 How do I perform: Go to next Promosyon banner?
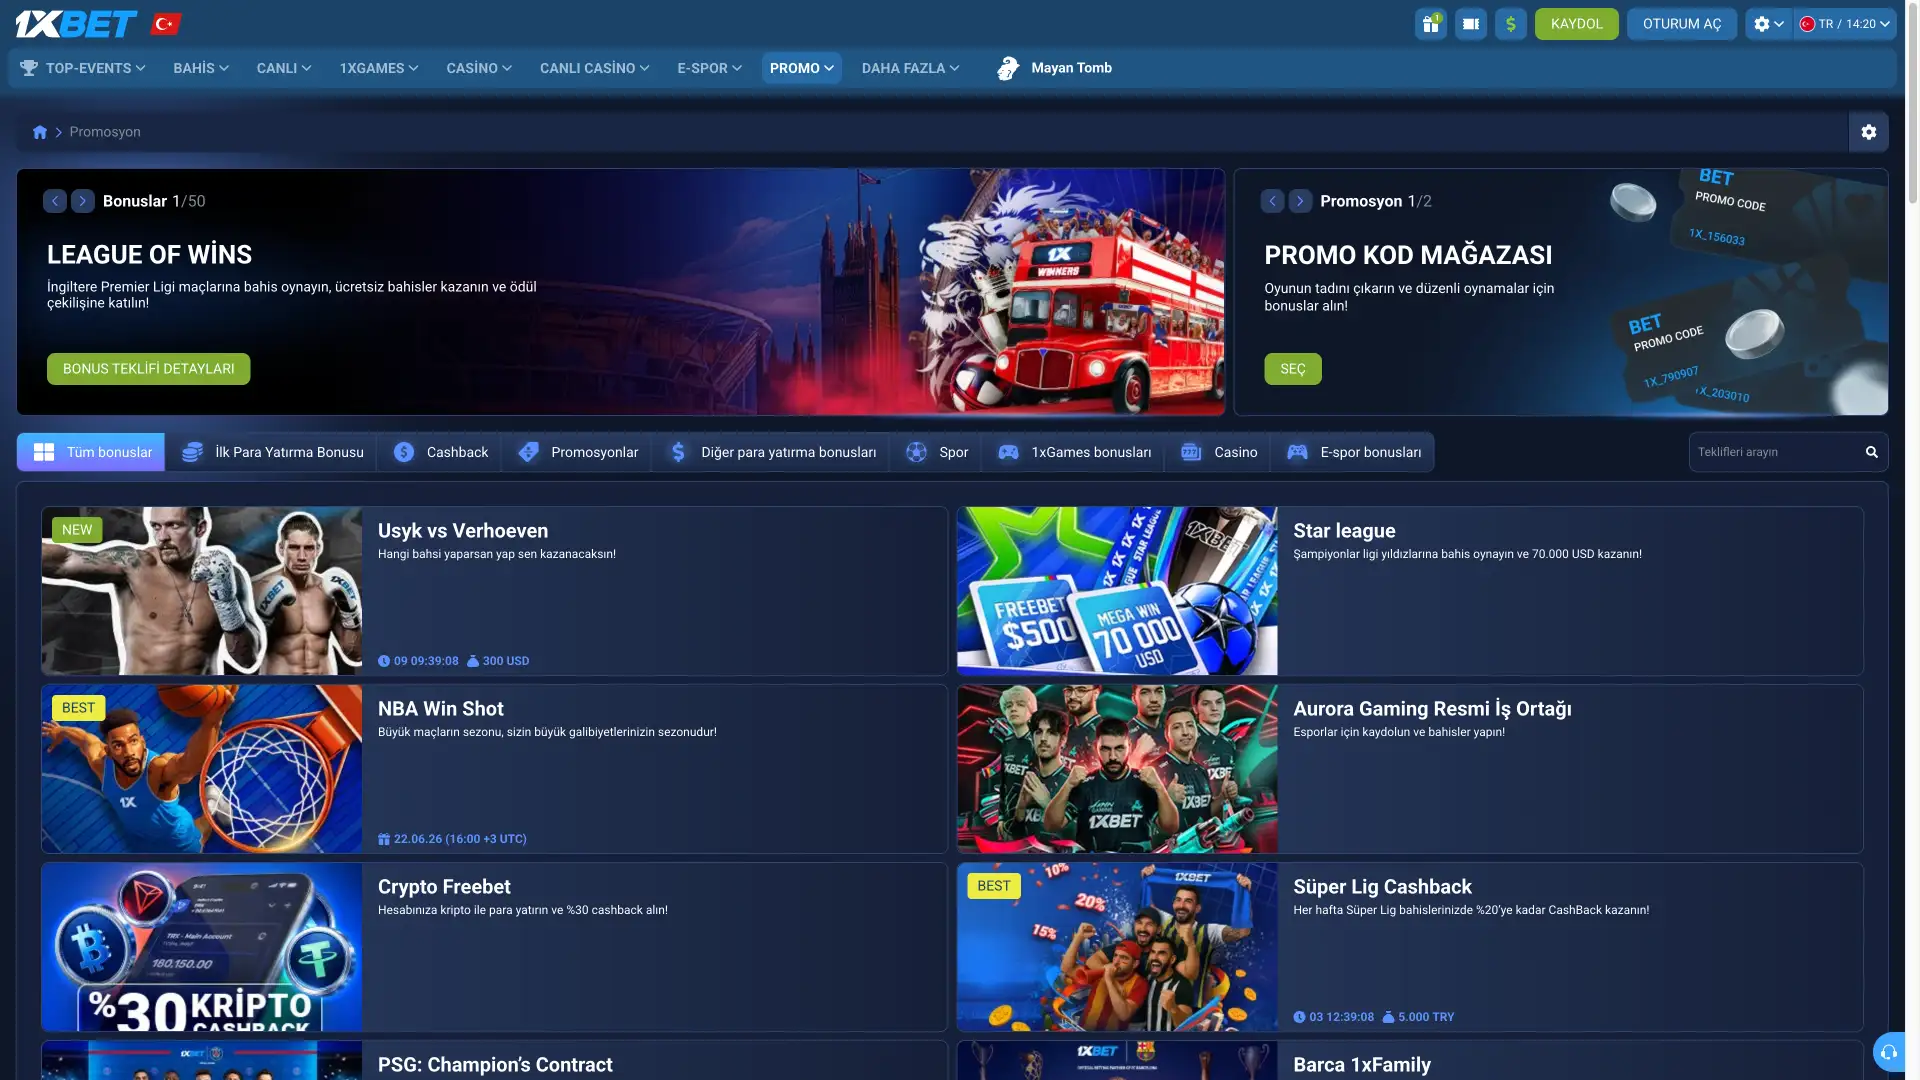(1300, 201)
